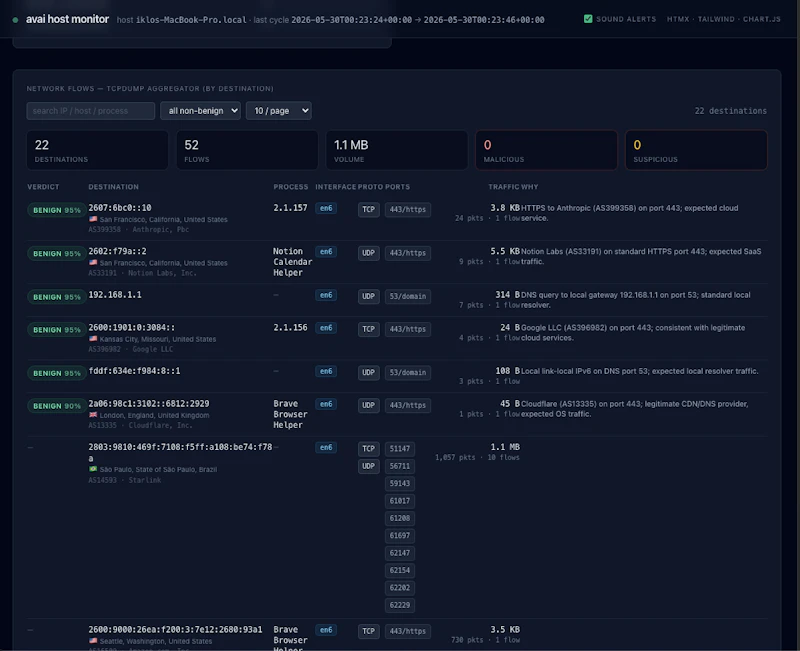Click the 443/https port on the Cloudflare row
The image size is (800, 651).
(x=408, y=406)
